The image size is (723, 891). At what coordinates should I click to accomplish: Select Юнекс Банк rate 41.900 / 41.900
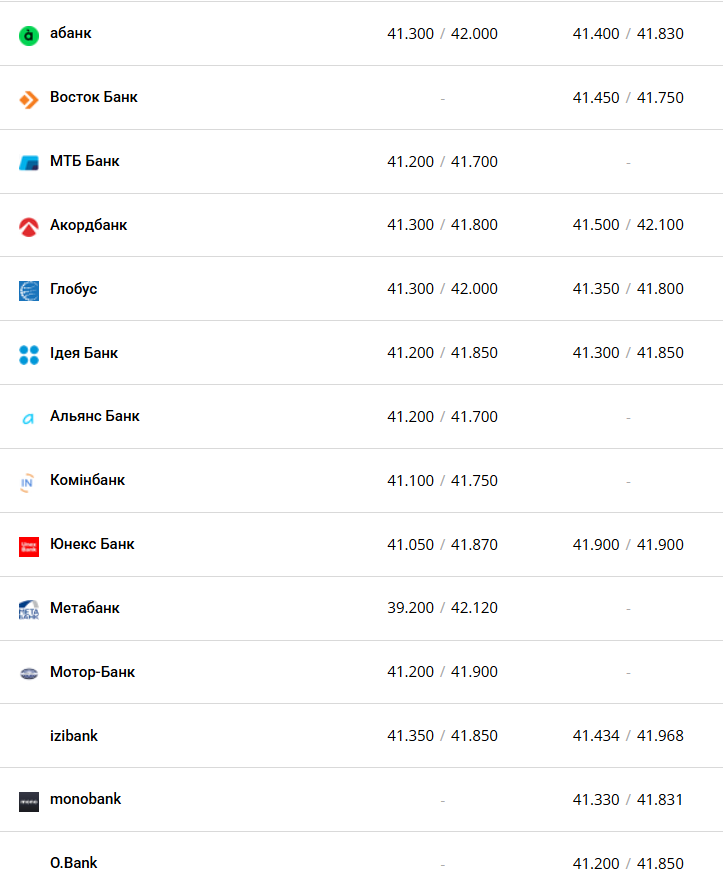click(628, 545)
